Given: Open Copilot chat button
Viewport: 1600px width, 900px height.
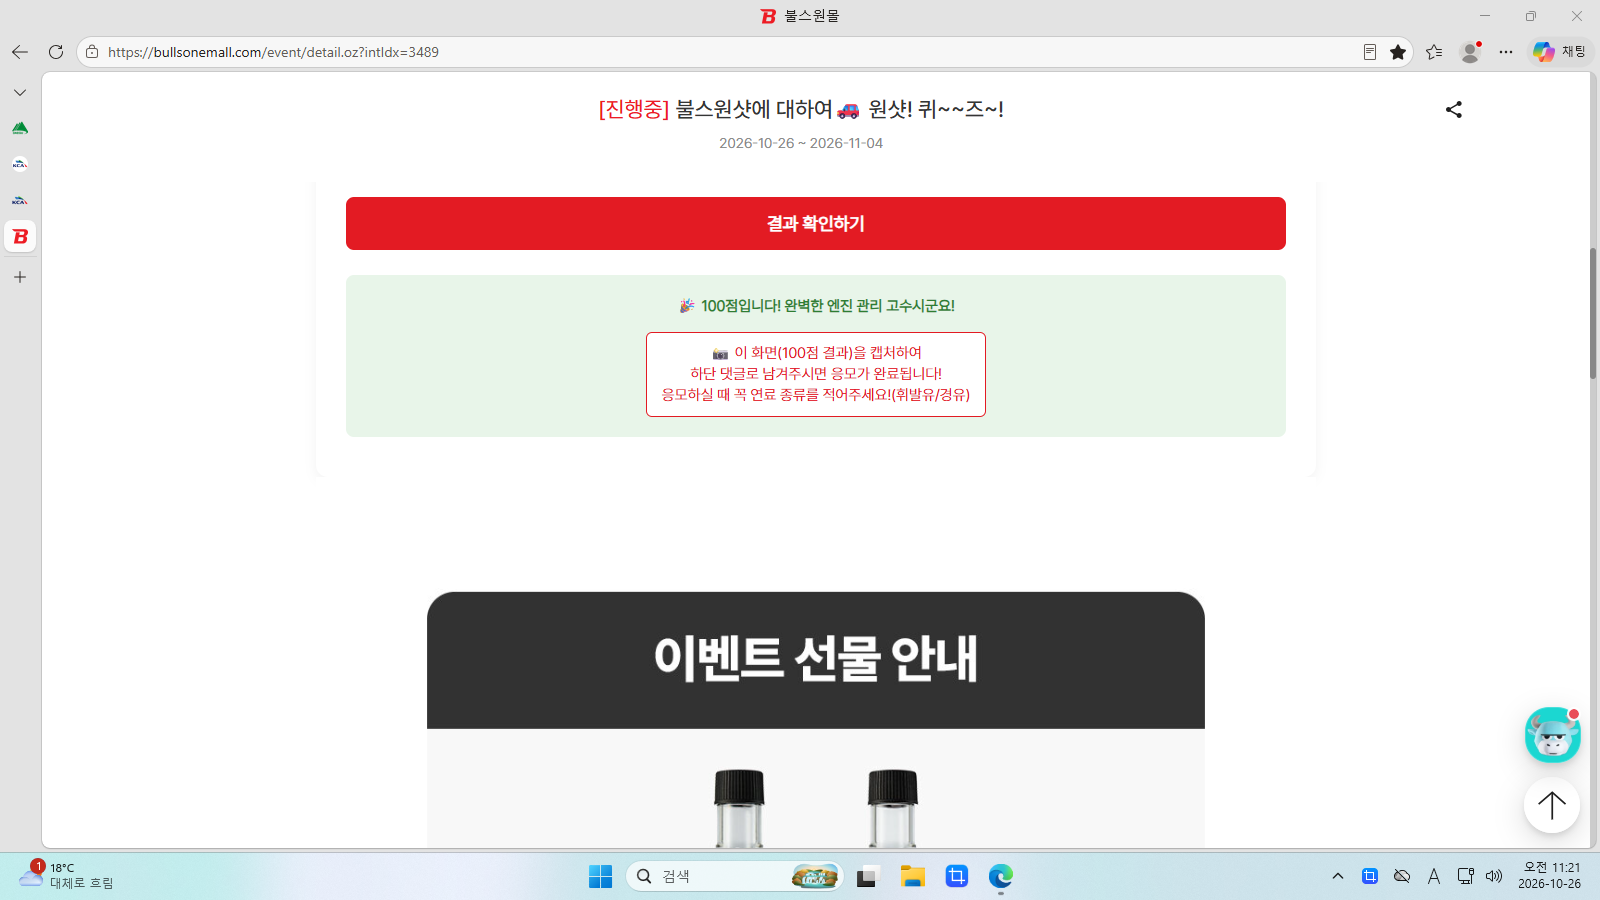Looking at the screenshot, I should pos(1560,52).
